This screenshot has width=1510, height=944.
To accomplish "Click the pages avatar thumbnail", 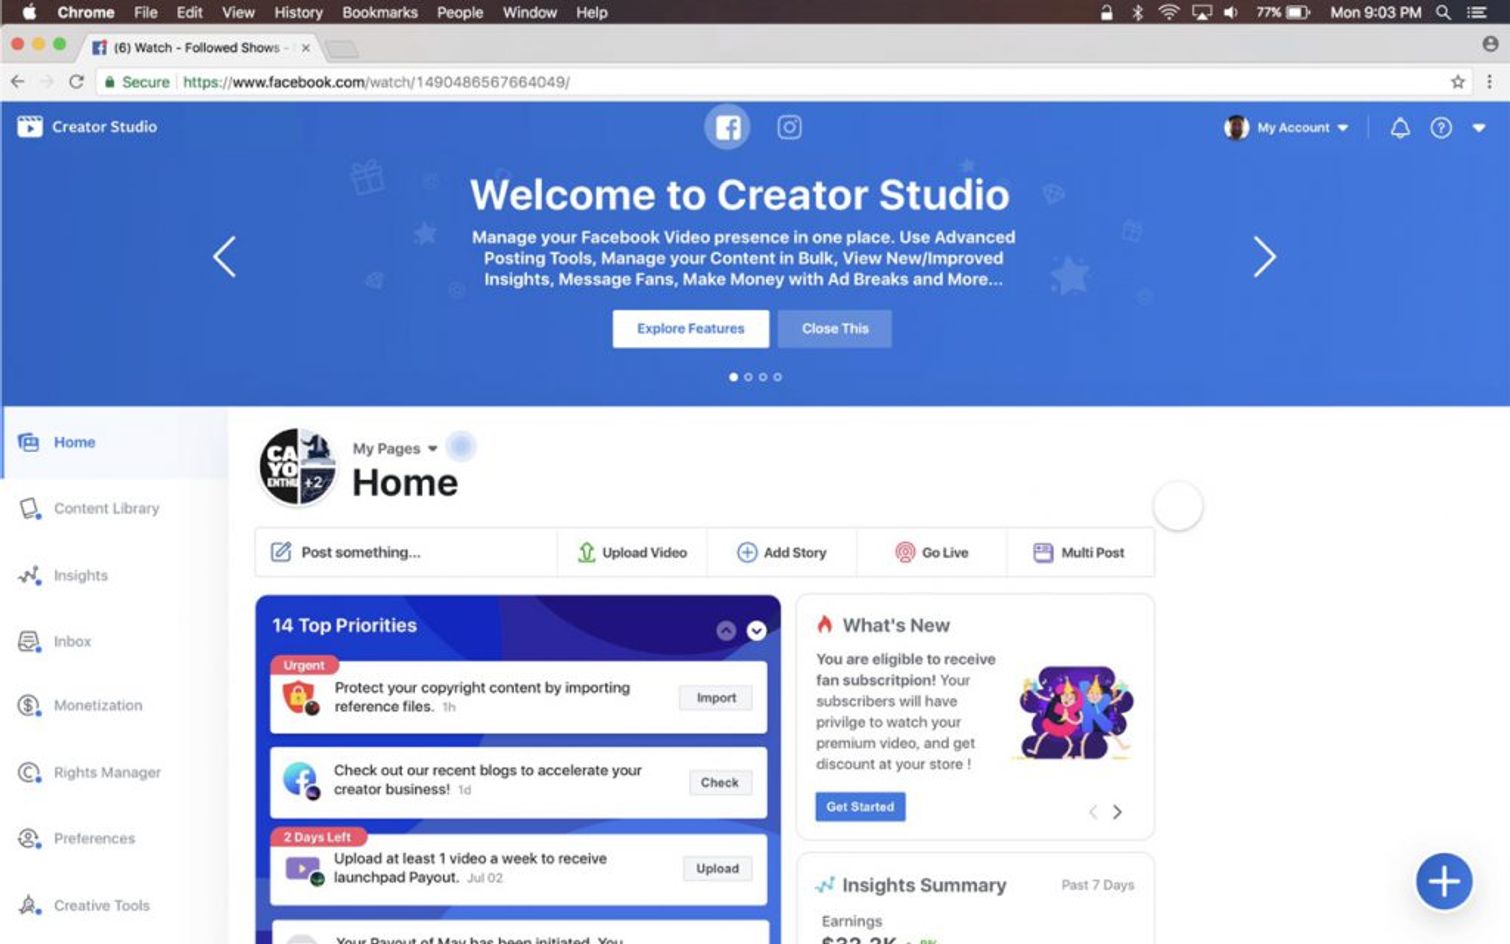I will tap(298, 467).
